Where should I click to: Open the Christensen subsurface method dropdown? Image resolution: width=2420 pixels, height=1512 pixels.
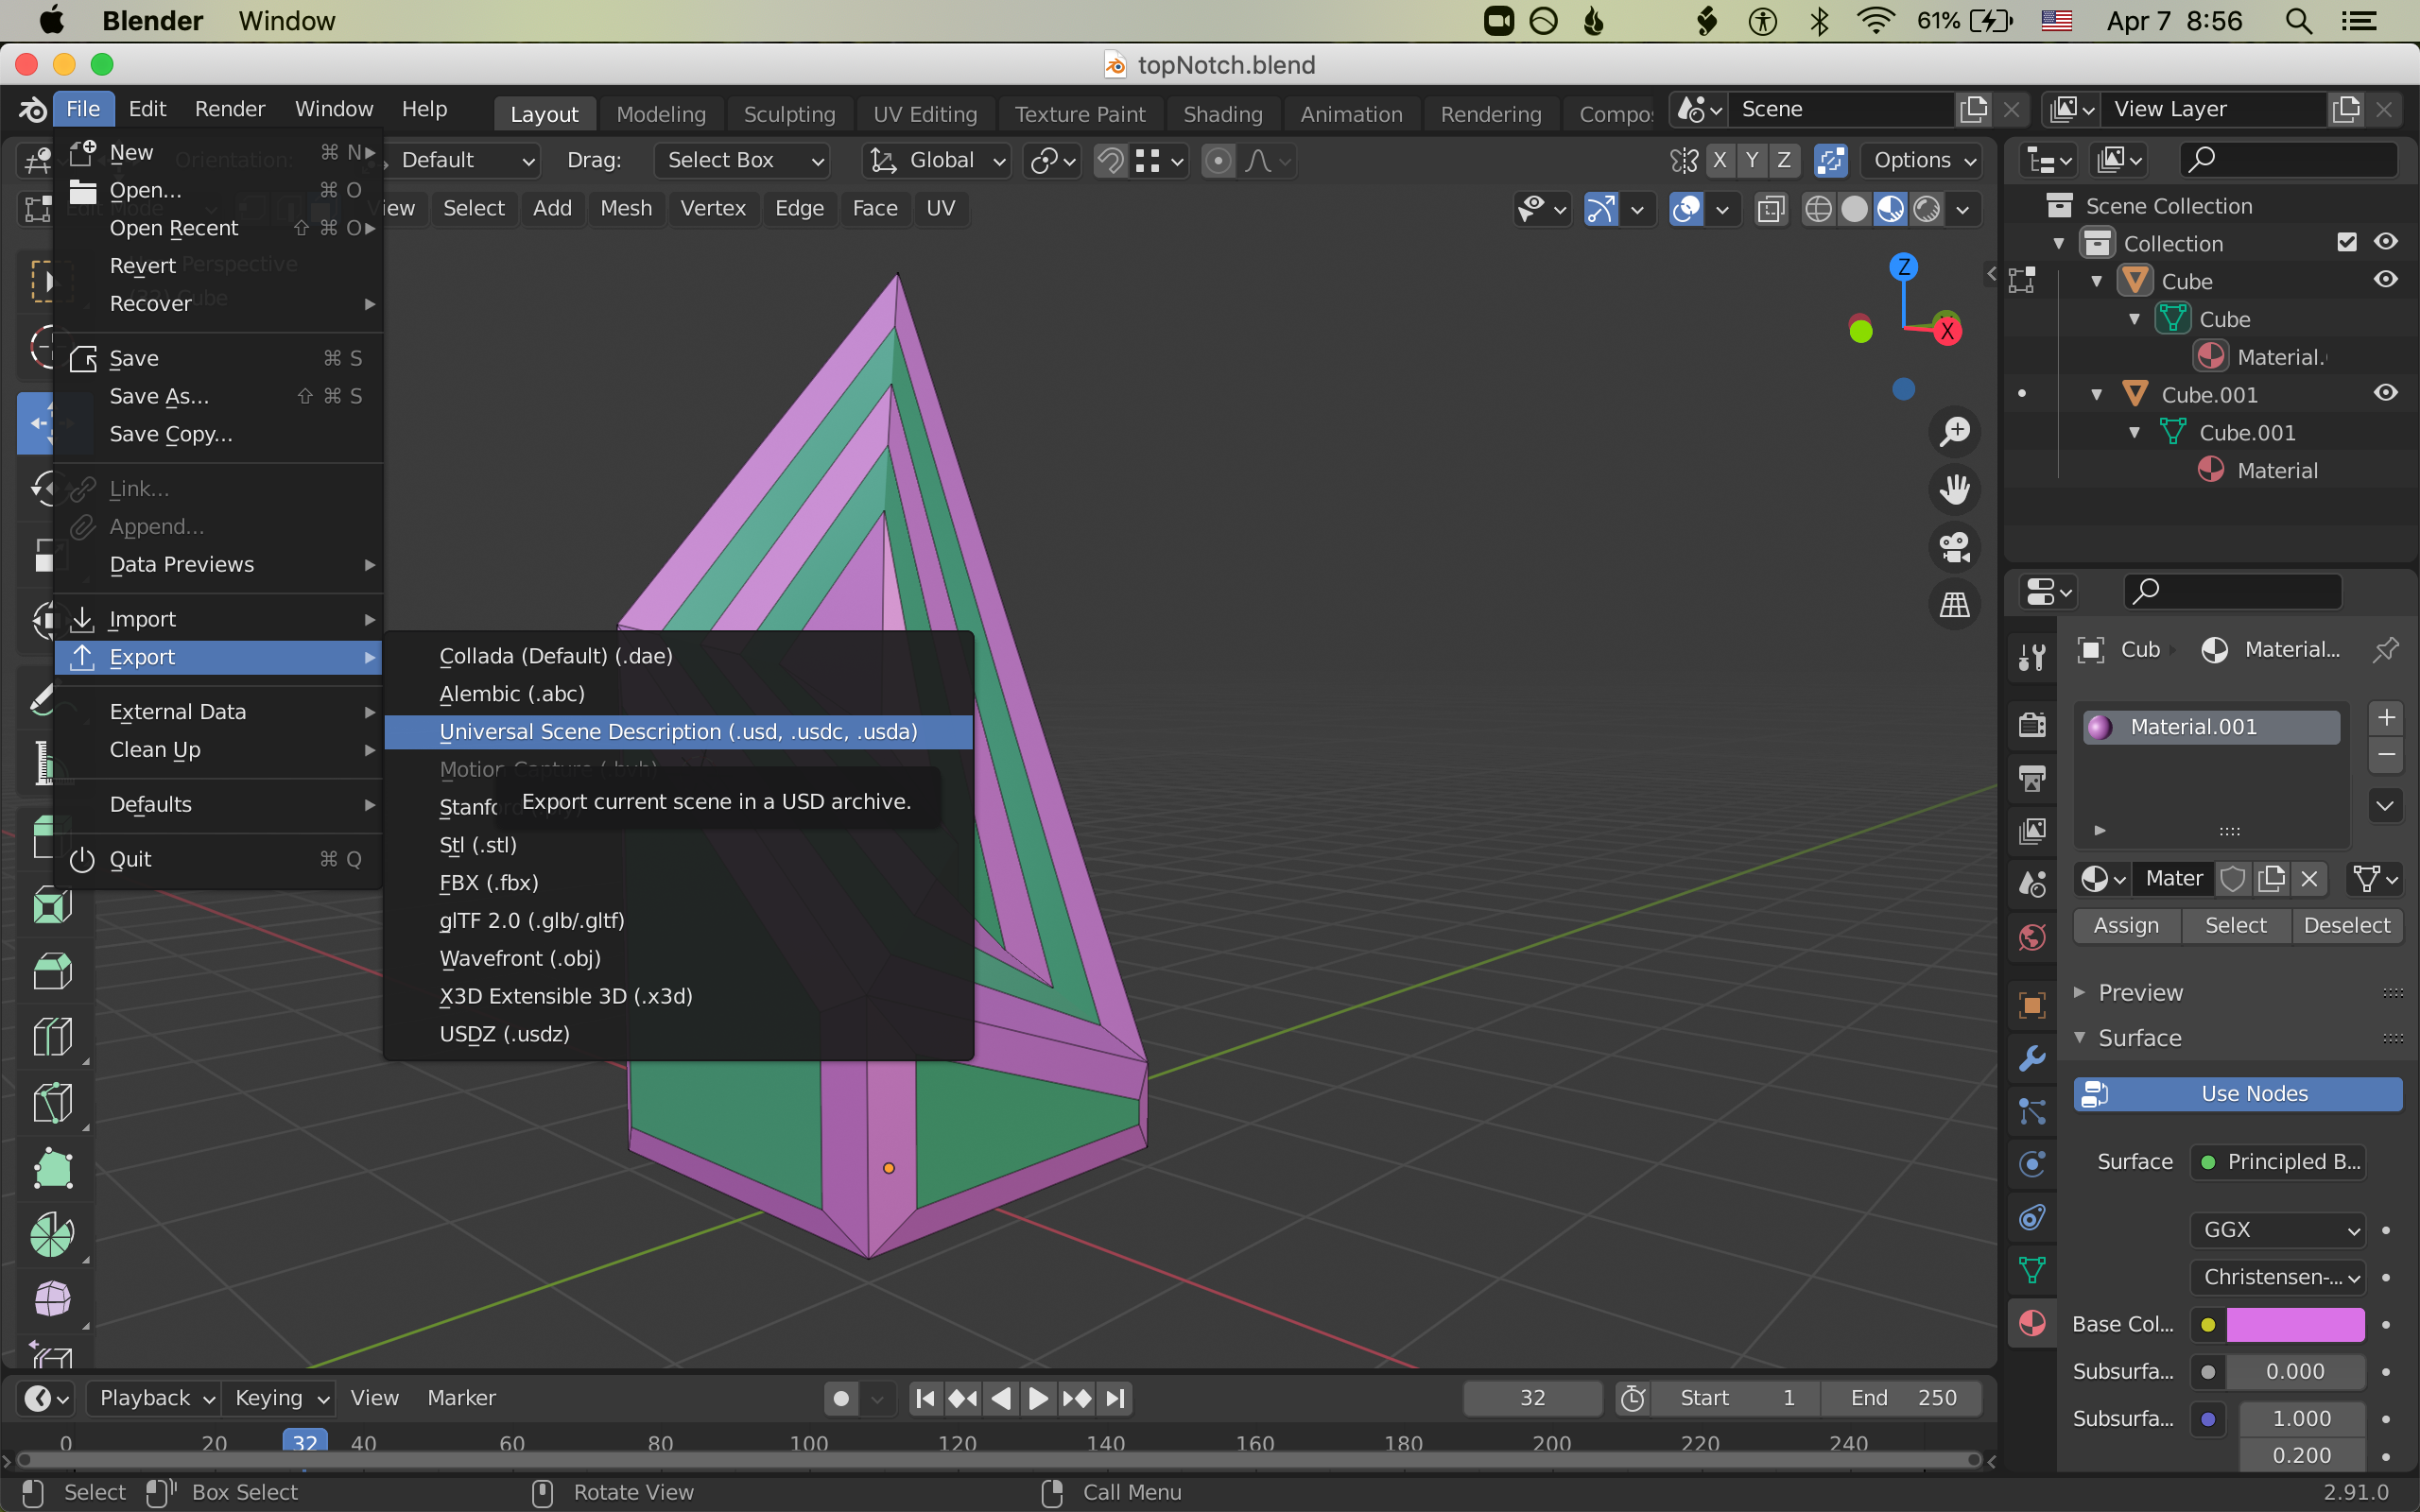tap(2278, 1277)
